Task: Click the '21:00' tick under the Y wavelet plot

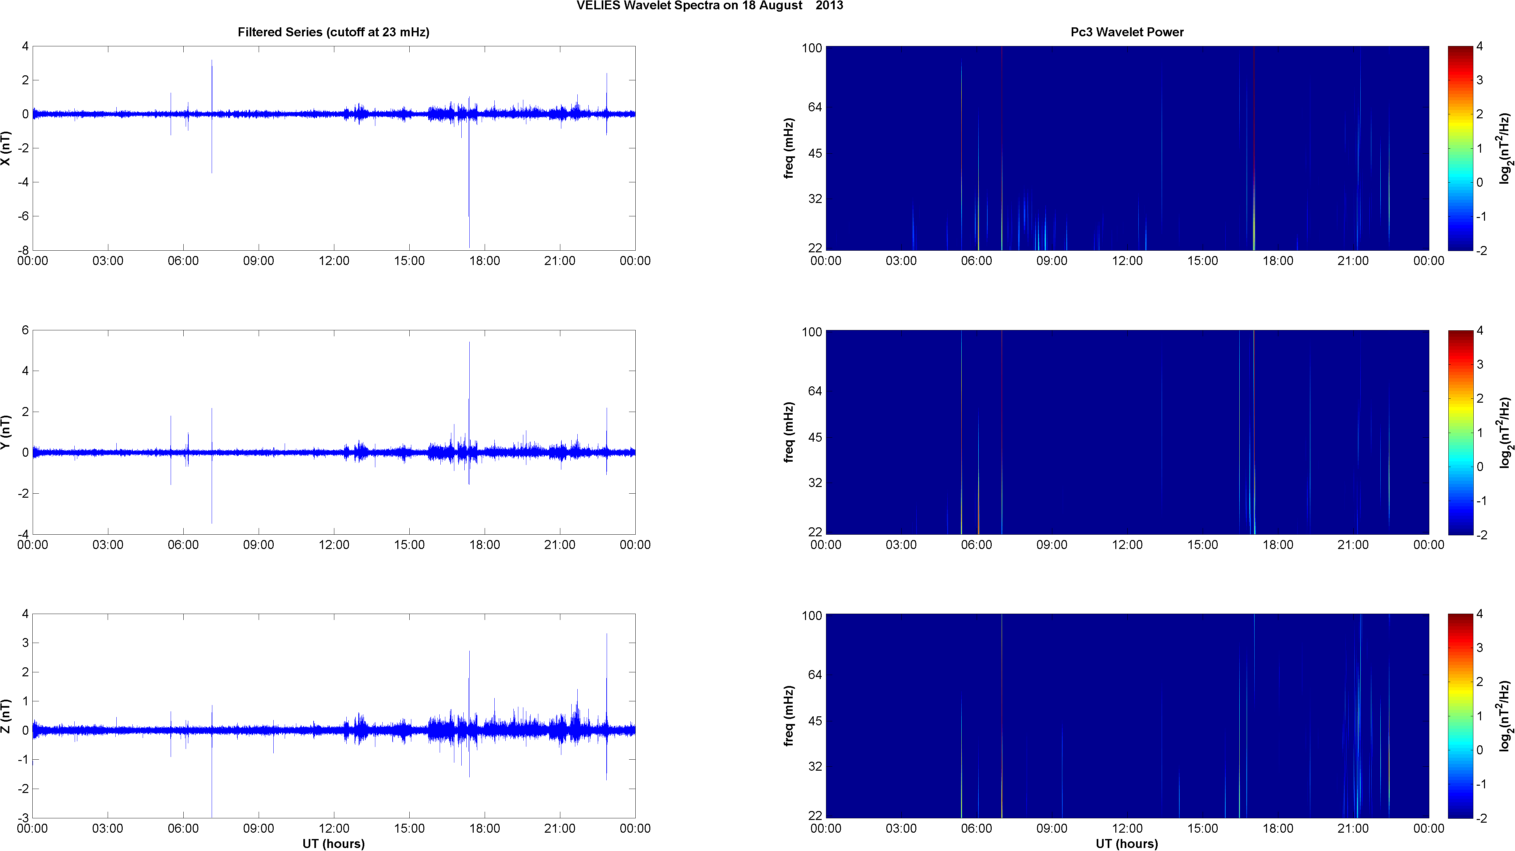Action: click(1354, 545)
